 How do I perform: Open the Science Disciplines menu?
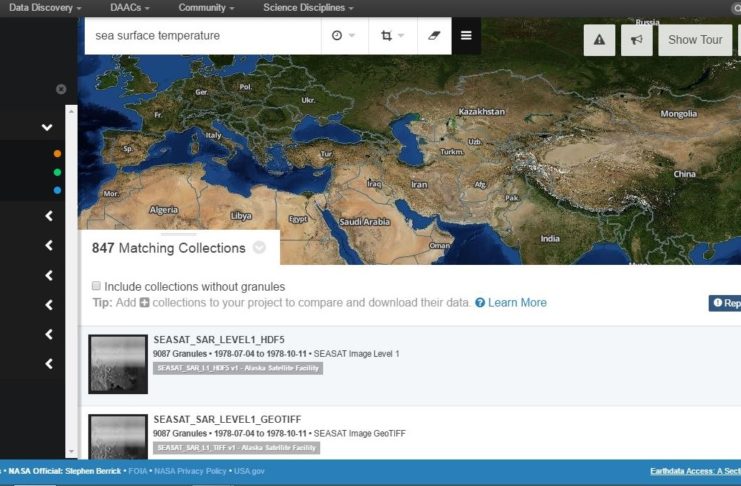308,8
